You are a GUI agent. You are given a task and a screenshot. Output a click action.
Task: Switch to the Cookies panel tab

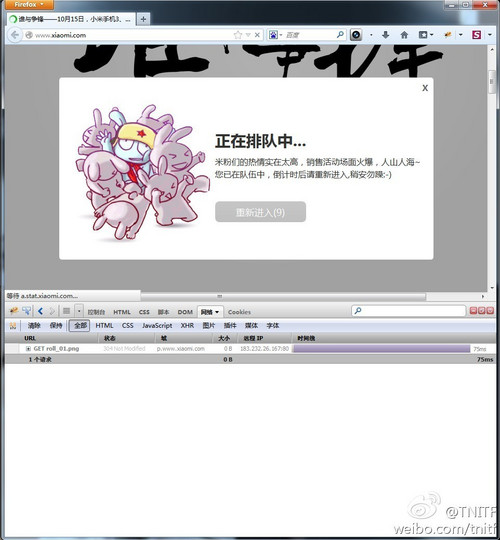239,312
